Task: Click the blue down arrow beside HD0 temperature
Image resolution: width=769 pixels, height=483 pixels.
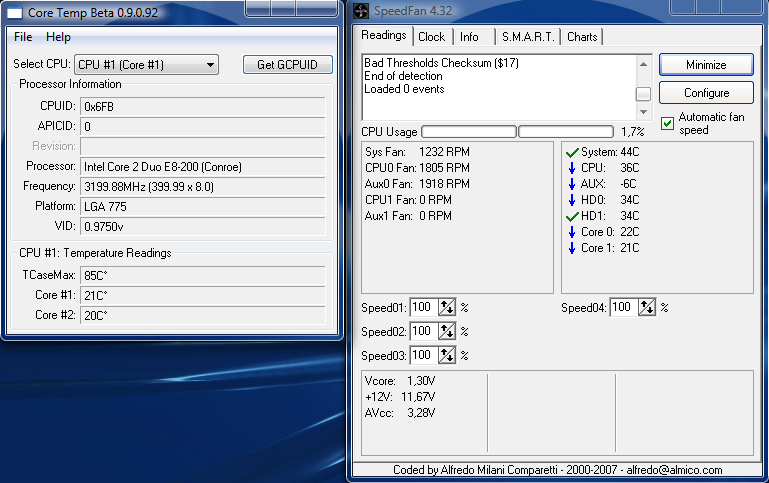Action: 572,200
